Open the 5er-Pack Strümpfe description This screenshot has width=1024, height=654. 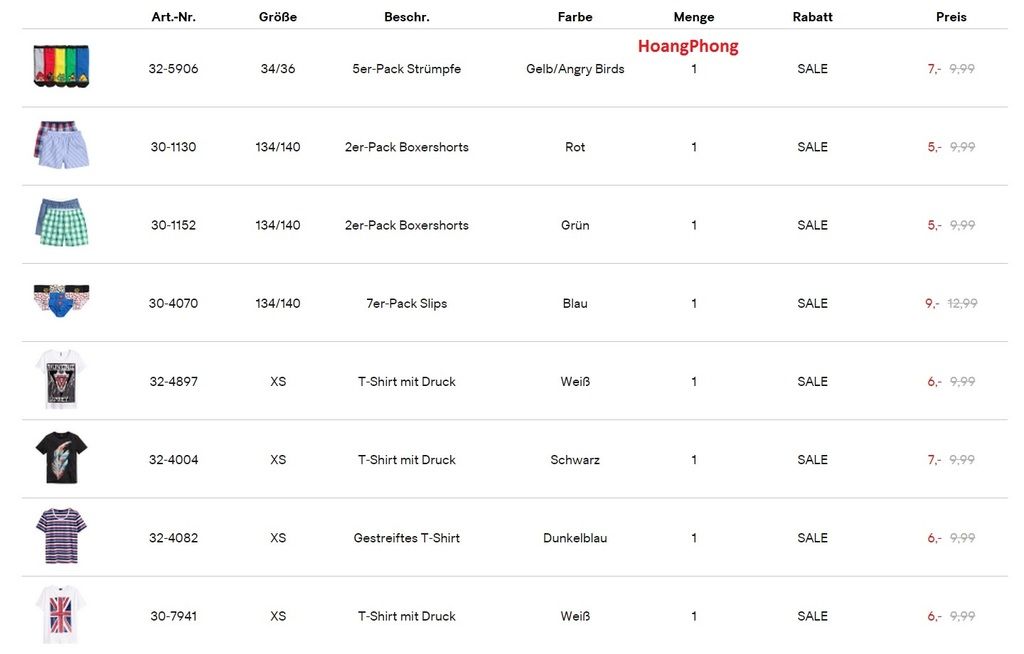point(407,69)
